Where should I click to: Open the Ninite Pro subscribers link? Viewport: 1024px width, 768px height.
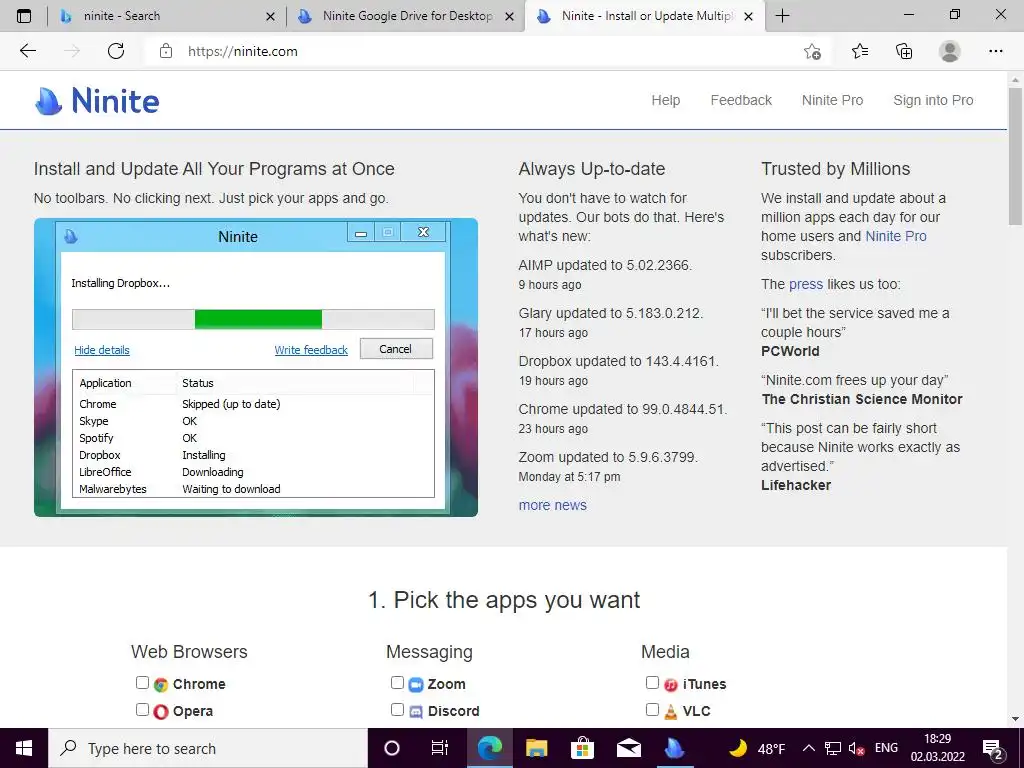tap(895, 236)
